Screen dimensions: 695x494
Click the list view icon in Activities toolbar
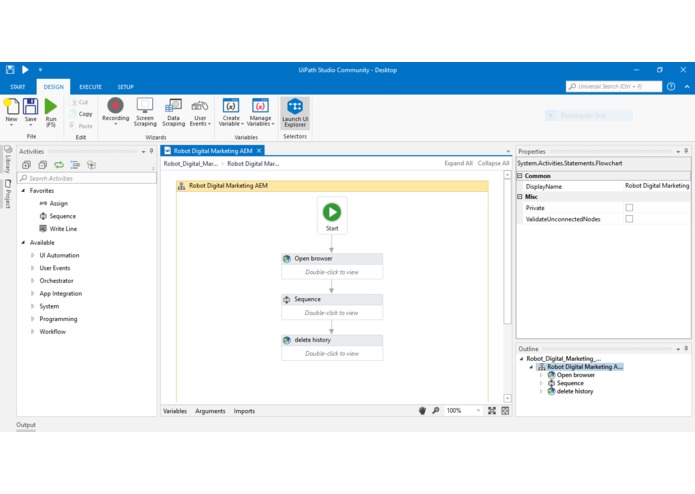(75, 165)
